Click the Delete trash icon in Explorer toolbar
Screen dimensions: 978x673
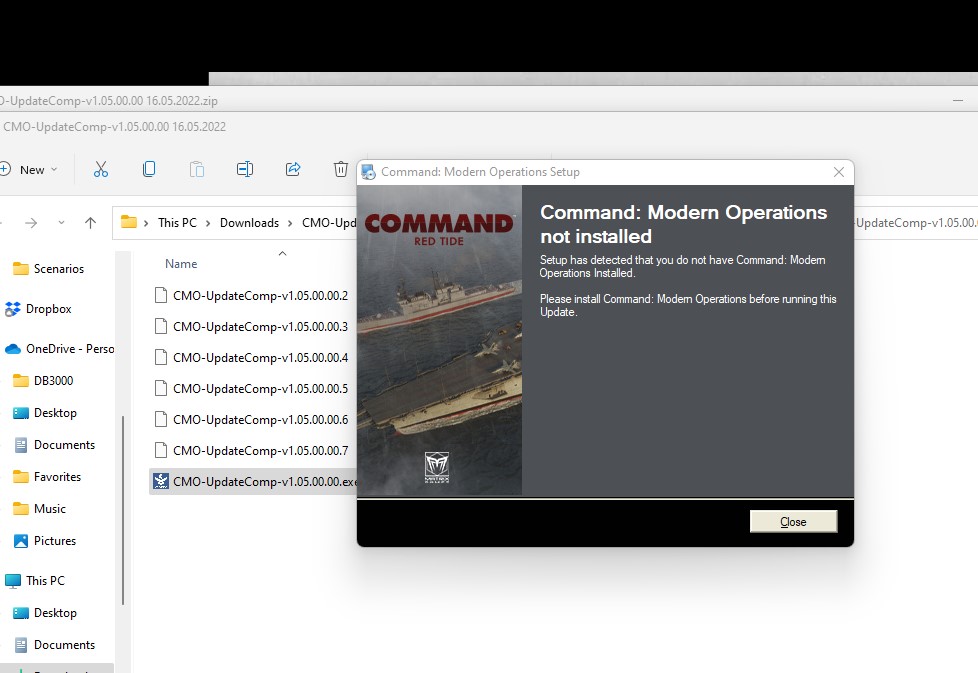click(x=341, y=169)
